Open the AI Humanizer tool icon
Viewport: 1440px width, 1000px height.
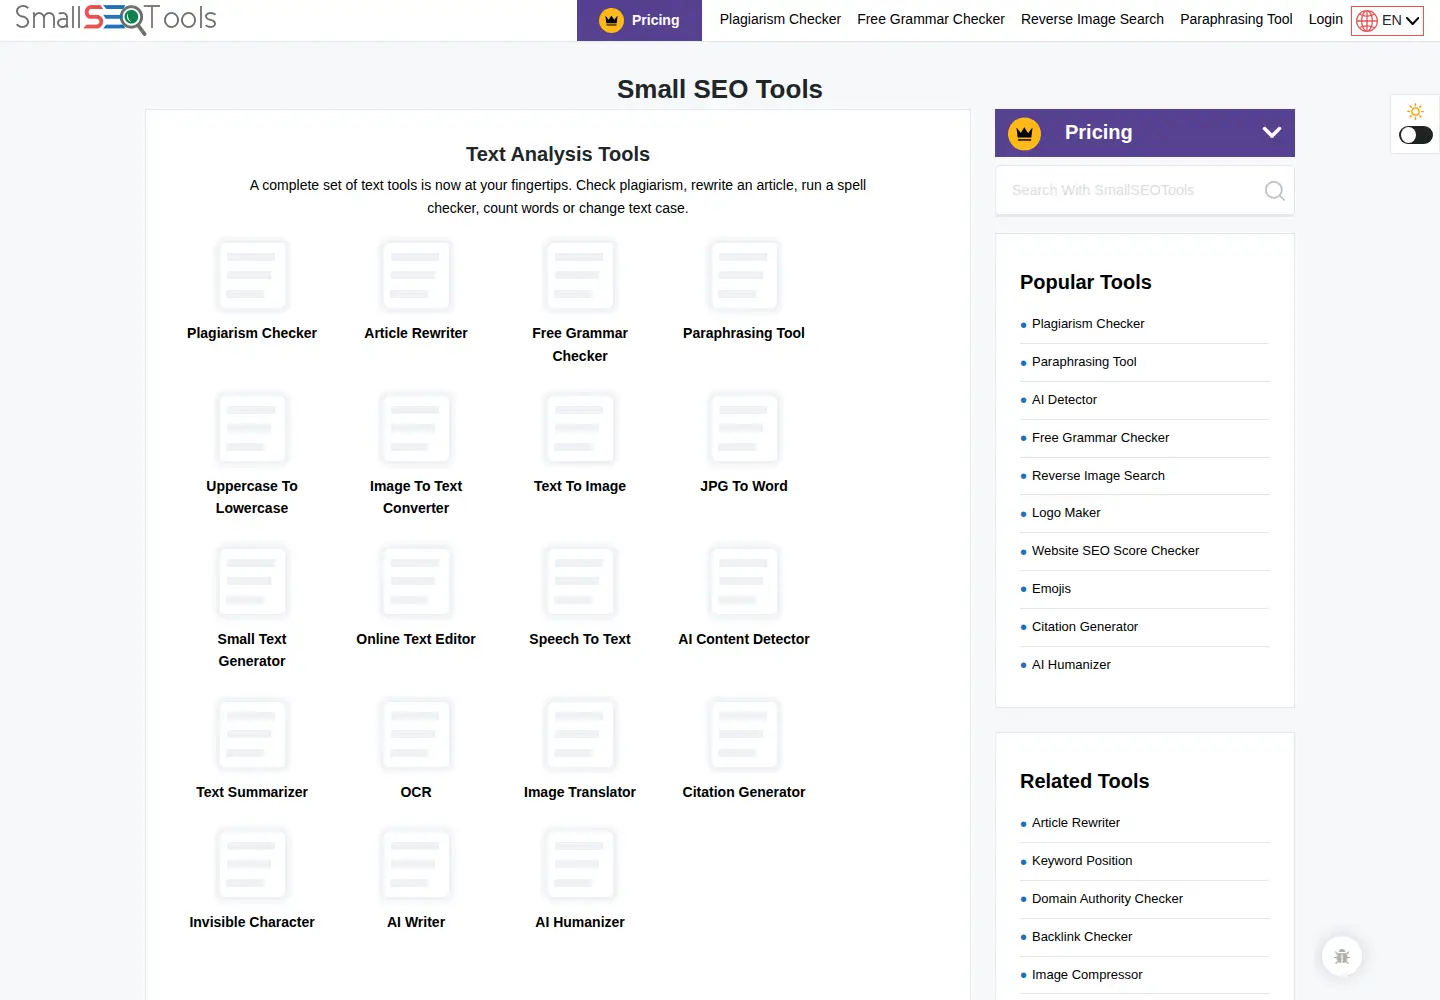[x=580, y=864]
